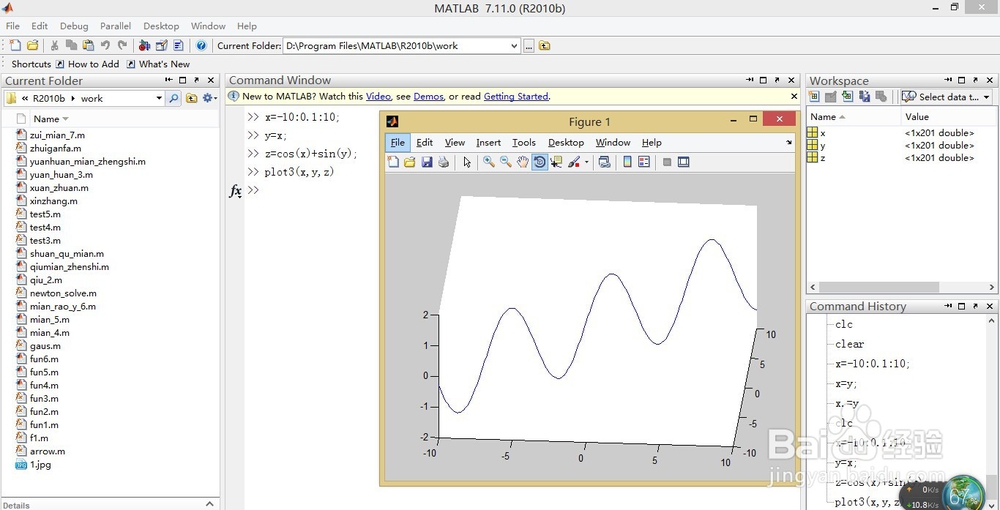This screenshot has height=510, width=1000.
Task: Click the New Script icon in MATLAB toolbar
Action: pos(16,45)
